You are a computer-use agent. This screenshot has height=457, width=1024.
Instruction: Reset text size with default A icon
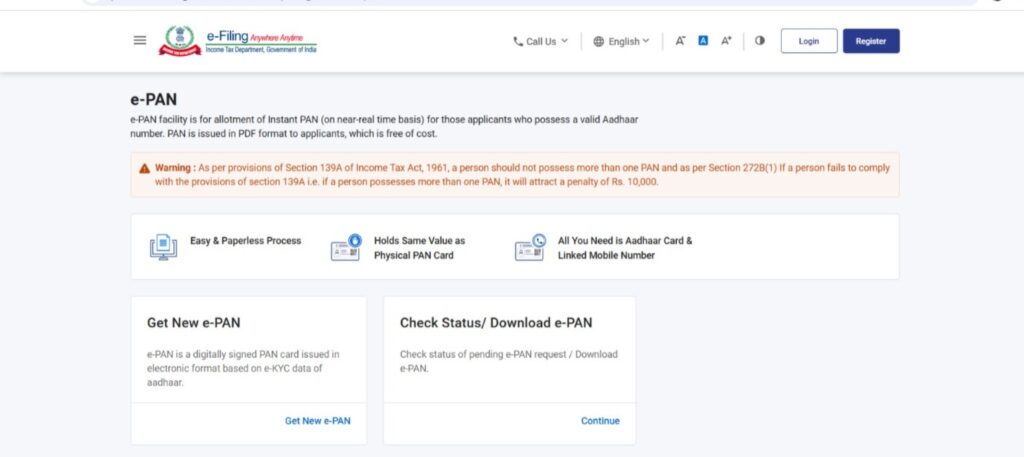703,41
